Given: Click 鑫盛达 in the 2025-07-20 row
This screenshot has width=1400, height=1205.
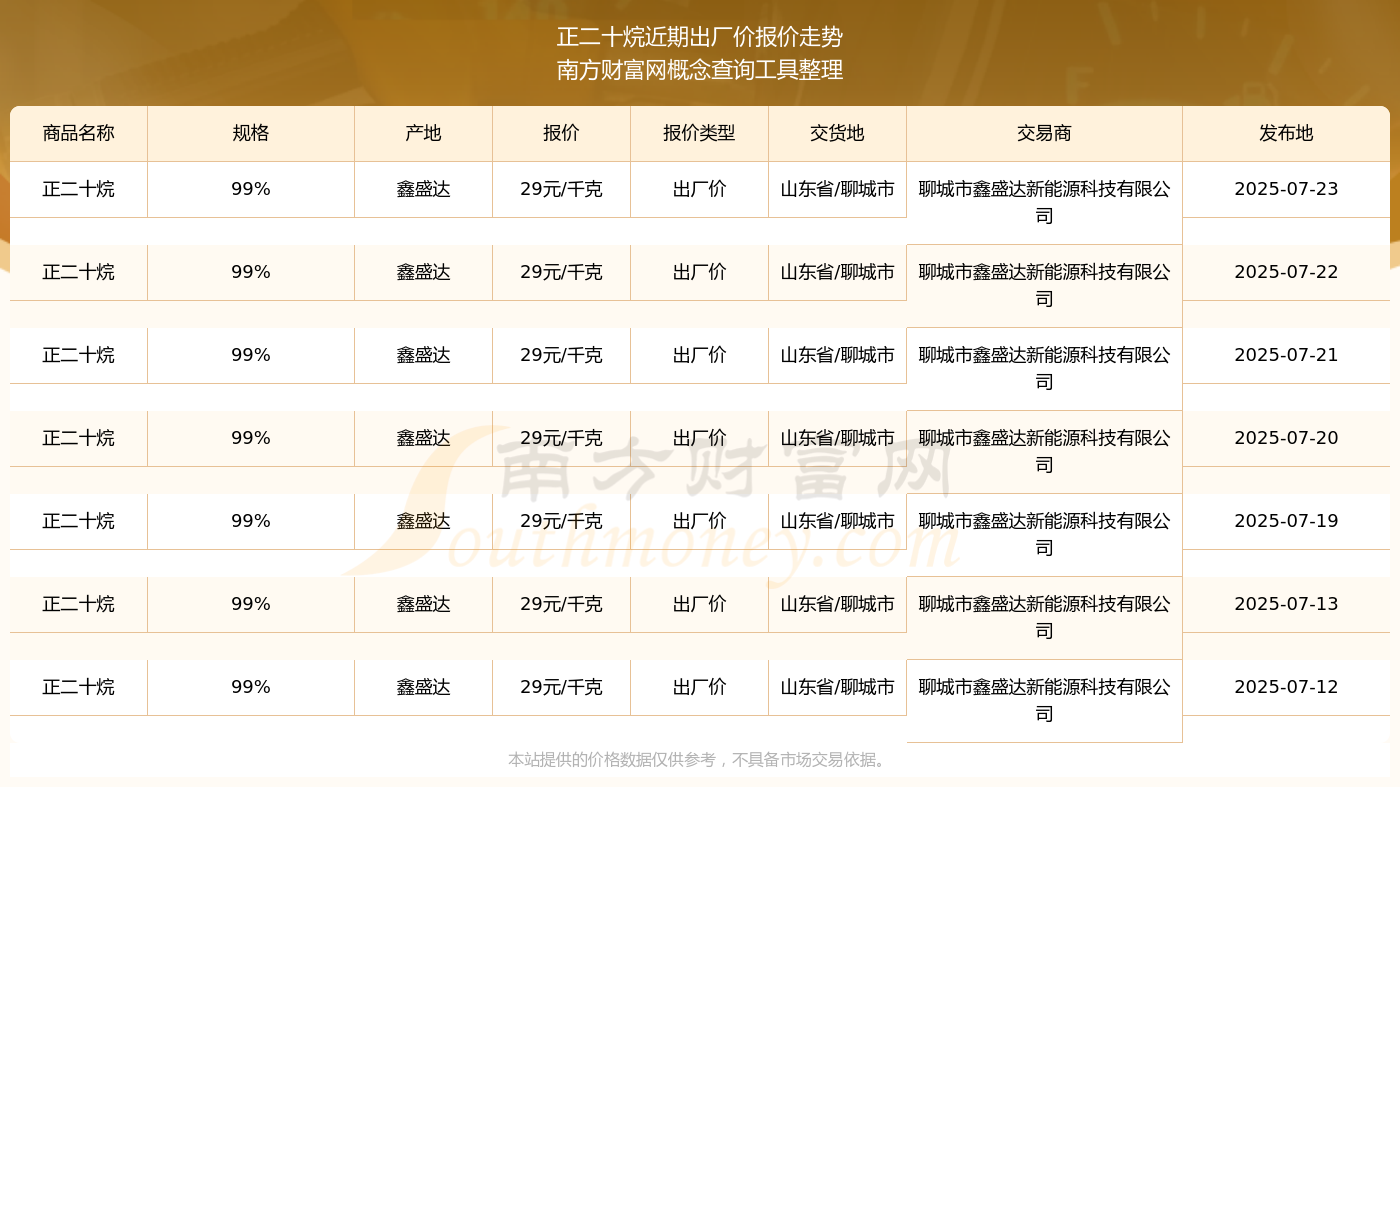Looking at the screenshot, I should point(424,438).
